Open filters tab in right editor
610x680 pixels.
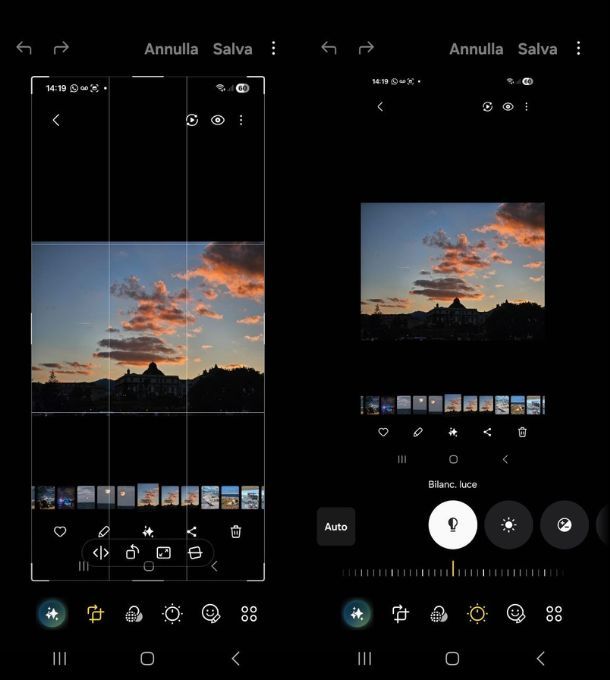tap(439, 614)
